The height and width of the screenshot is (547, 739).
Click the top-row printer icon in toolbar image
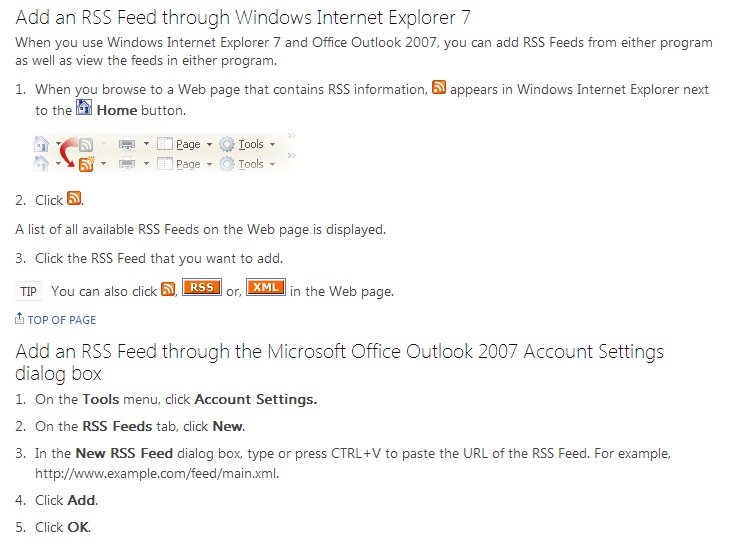pyautogui.click(x=127, y=144)
